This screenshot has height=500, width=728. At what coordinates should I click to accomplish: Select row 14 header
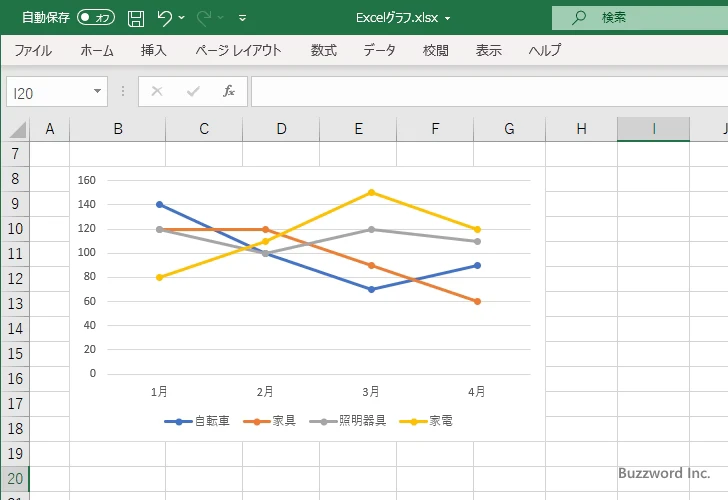pos(15,329)
